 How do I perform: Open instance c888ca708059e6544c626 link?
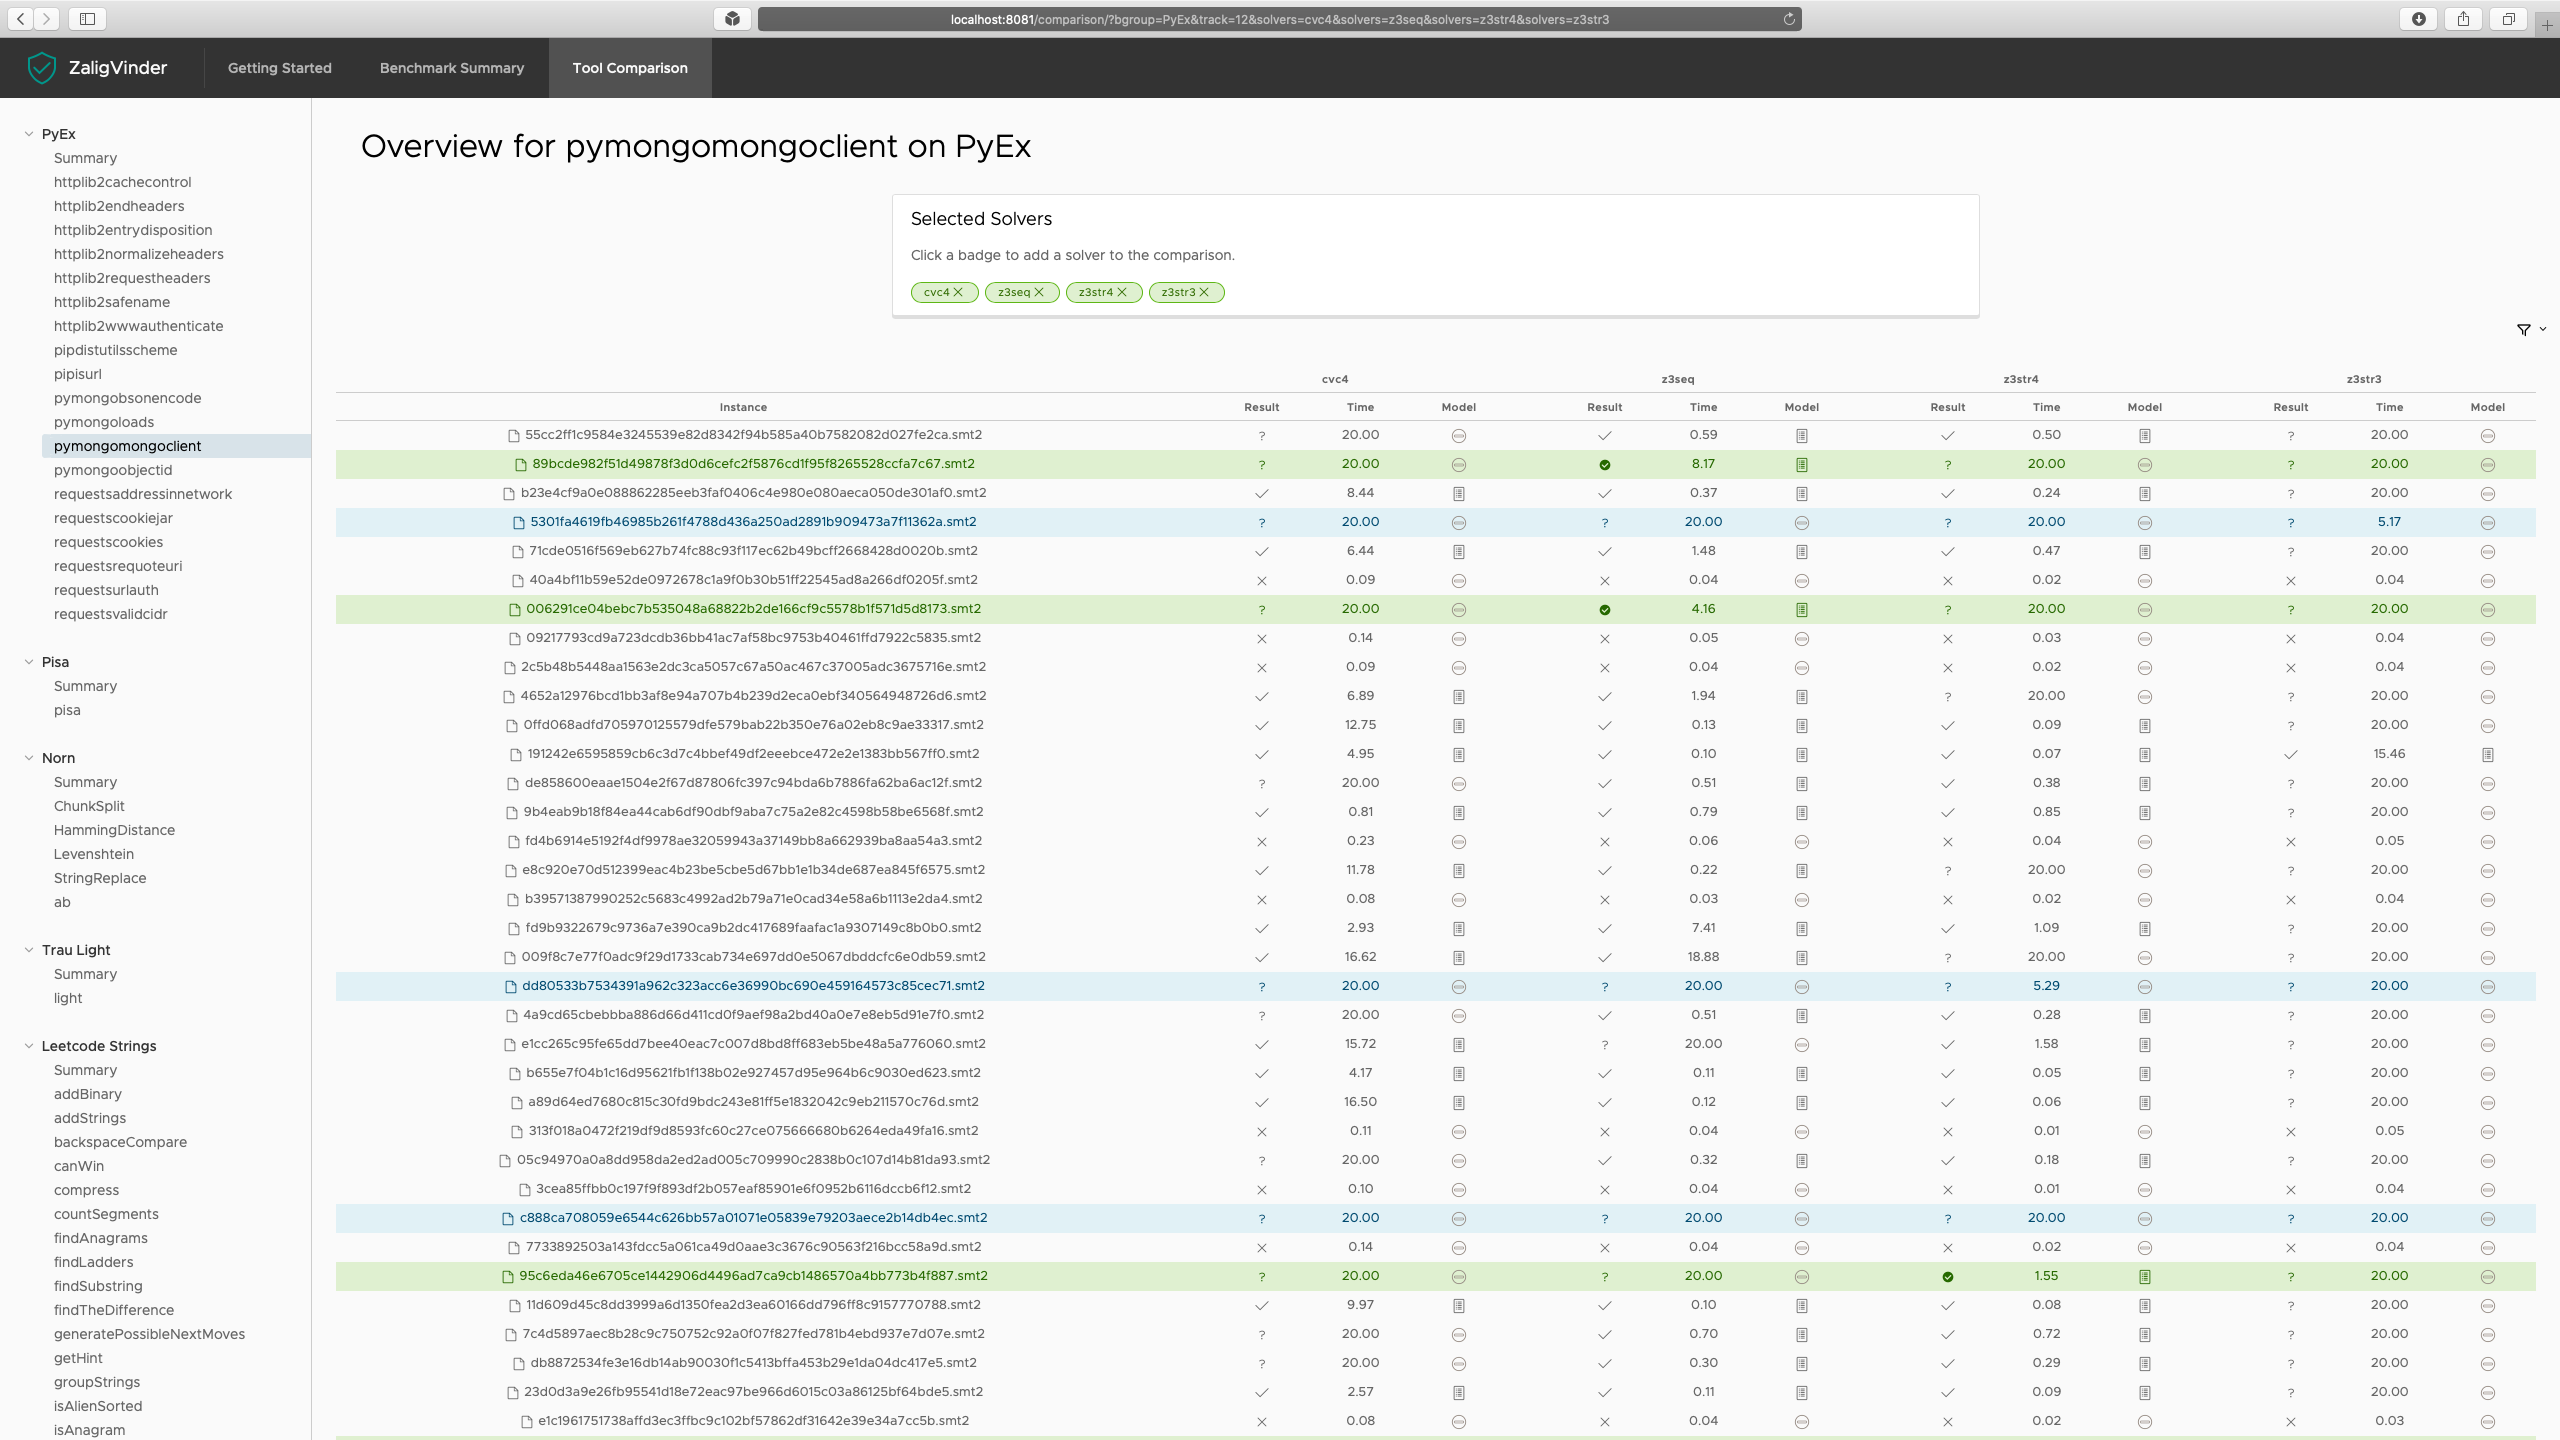click(753, 1218)
